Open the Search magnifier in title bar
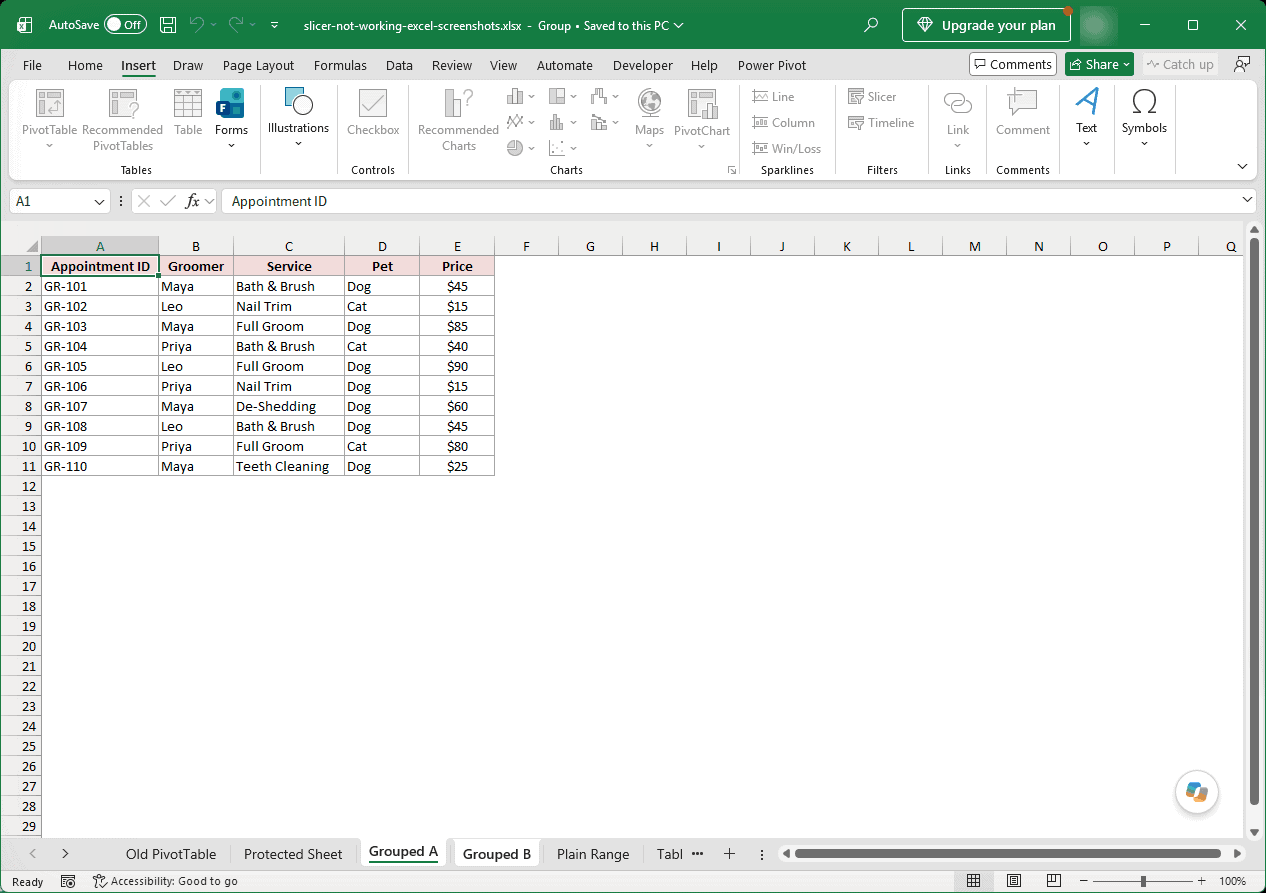 [872, 25]
